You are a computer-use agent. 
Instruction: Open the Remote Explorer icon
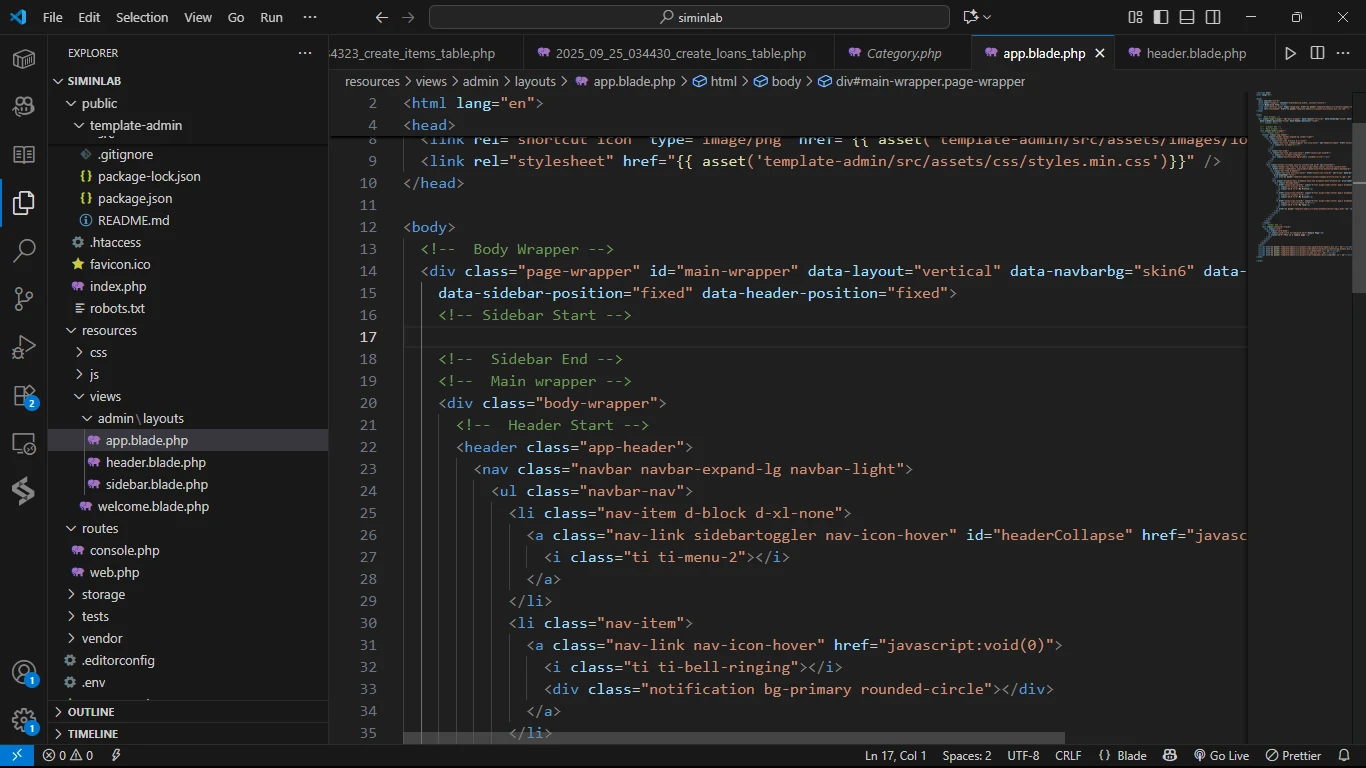tap(24, 443)
